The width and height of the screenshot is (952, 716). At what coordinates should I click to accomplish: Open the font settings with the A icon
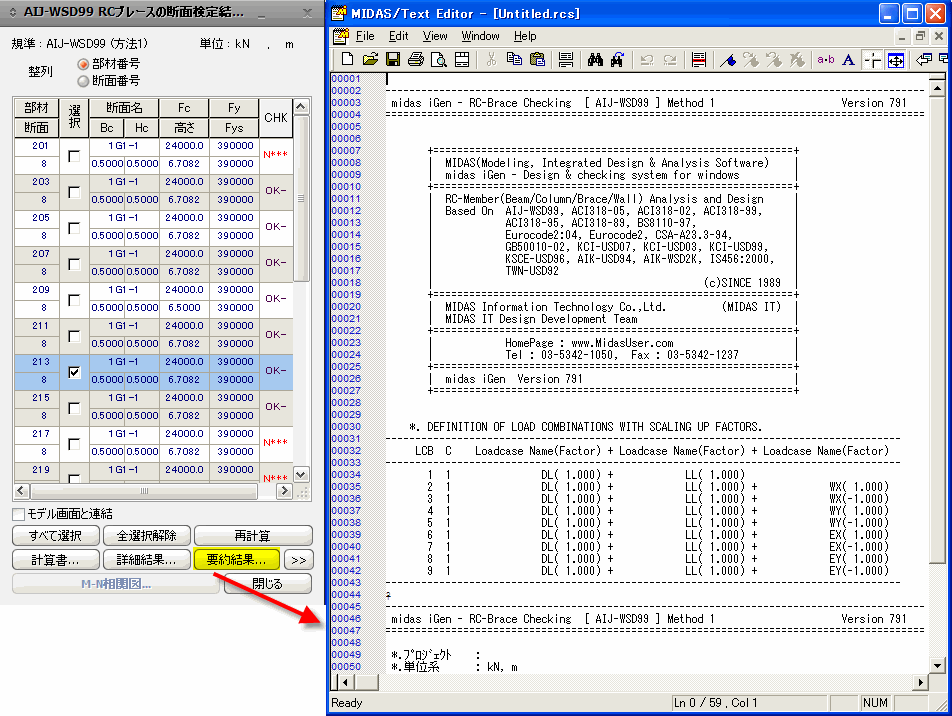click(849, 60)
